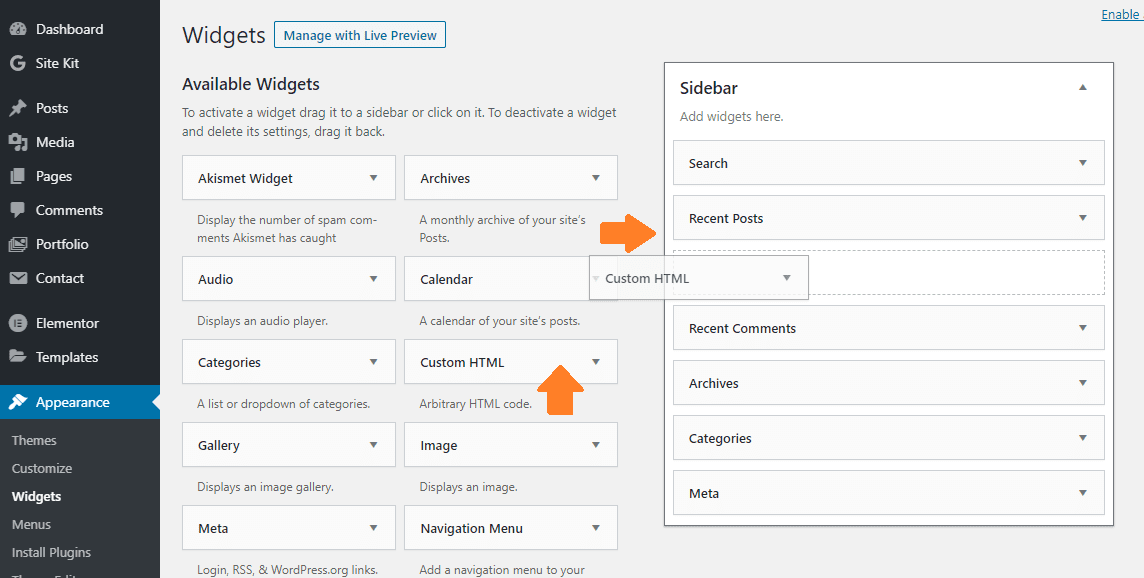The height and width of the screenshot is (578, 1144).
Task: Click the Portfolio images icon
Action: click(x=18, y=244)
